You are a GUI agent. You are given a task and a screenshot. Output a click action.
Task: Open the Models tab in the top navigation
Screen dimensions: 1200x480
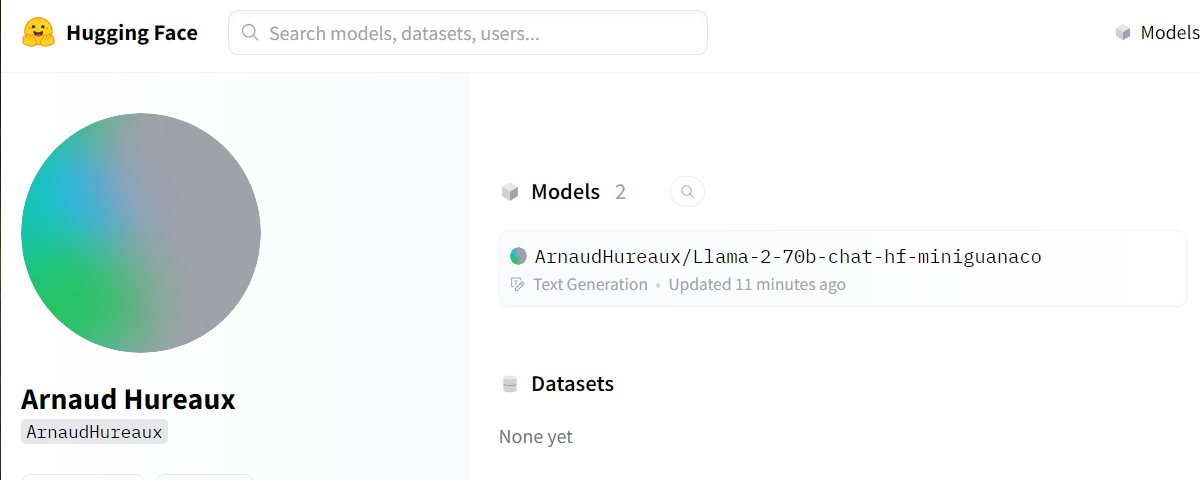(x=1169, y=33)
